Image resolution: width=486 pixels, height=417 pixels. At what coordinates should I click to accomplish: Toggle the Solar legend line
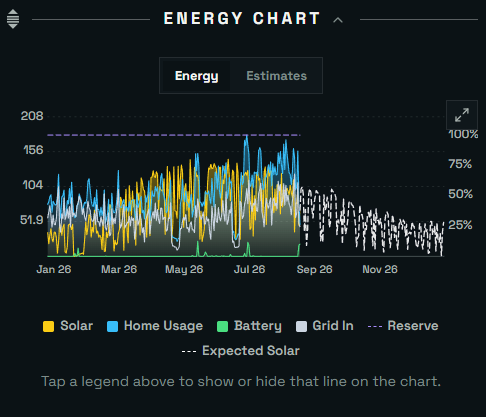tap(68, 326)
